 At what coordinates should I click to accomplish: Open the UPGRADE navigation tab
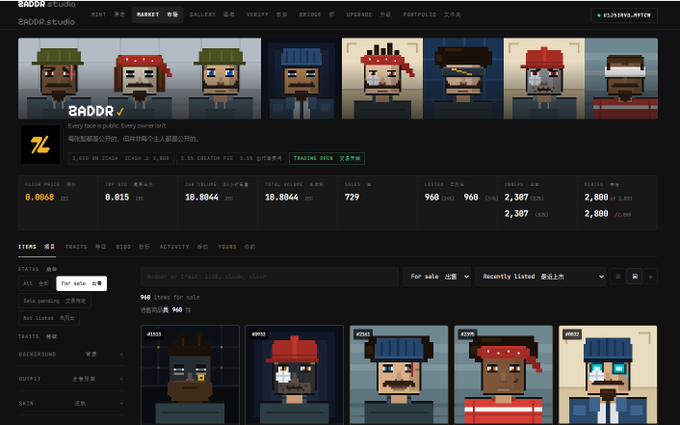click(368, 14)
